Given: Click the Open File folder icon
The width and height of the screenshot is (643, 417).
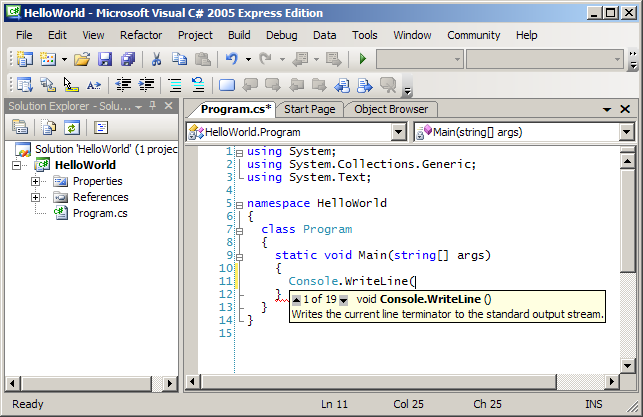Looking at the screenshot, I should [82, 59].
